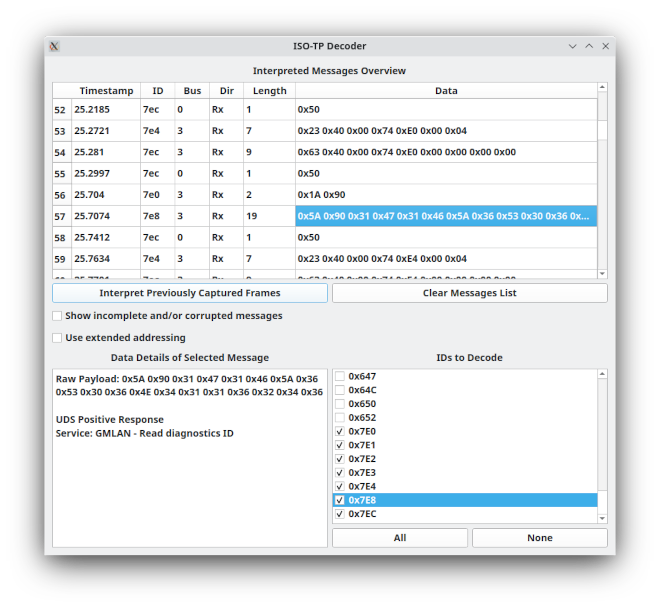
Task: Click ID cell 7e0 in row 56
Action: tap(158, 195)
